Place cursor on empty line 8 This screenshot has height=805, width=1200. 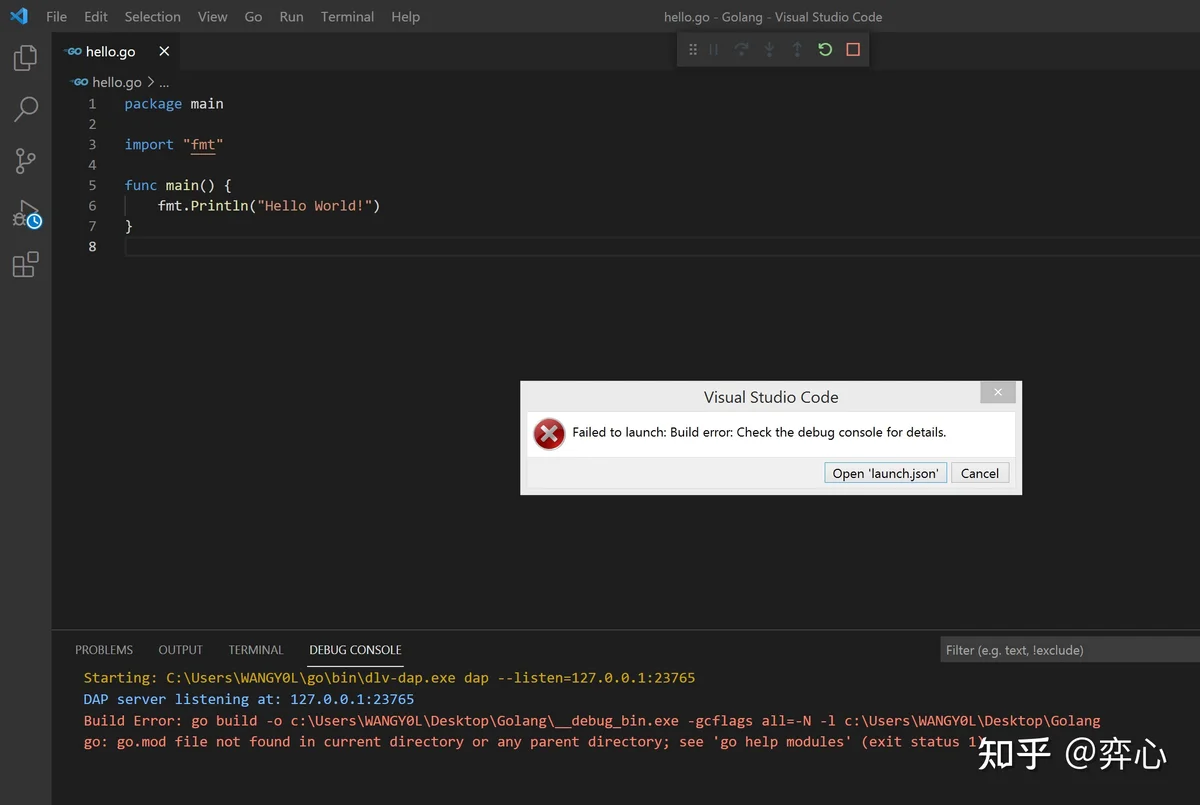click(x=660, y=247)
